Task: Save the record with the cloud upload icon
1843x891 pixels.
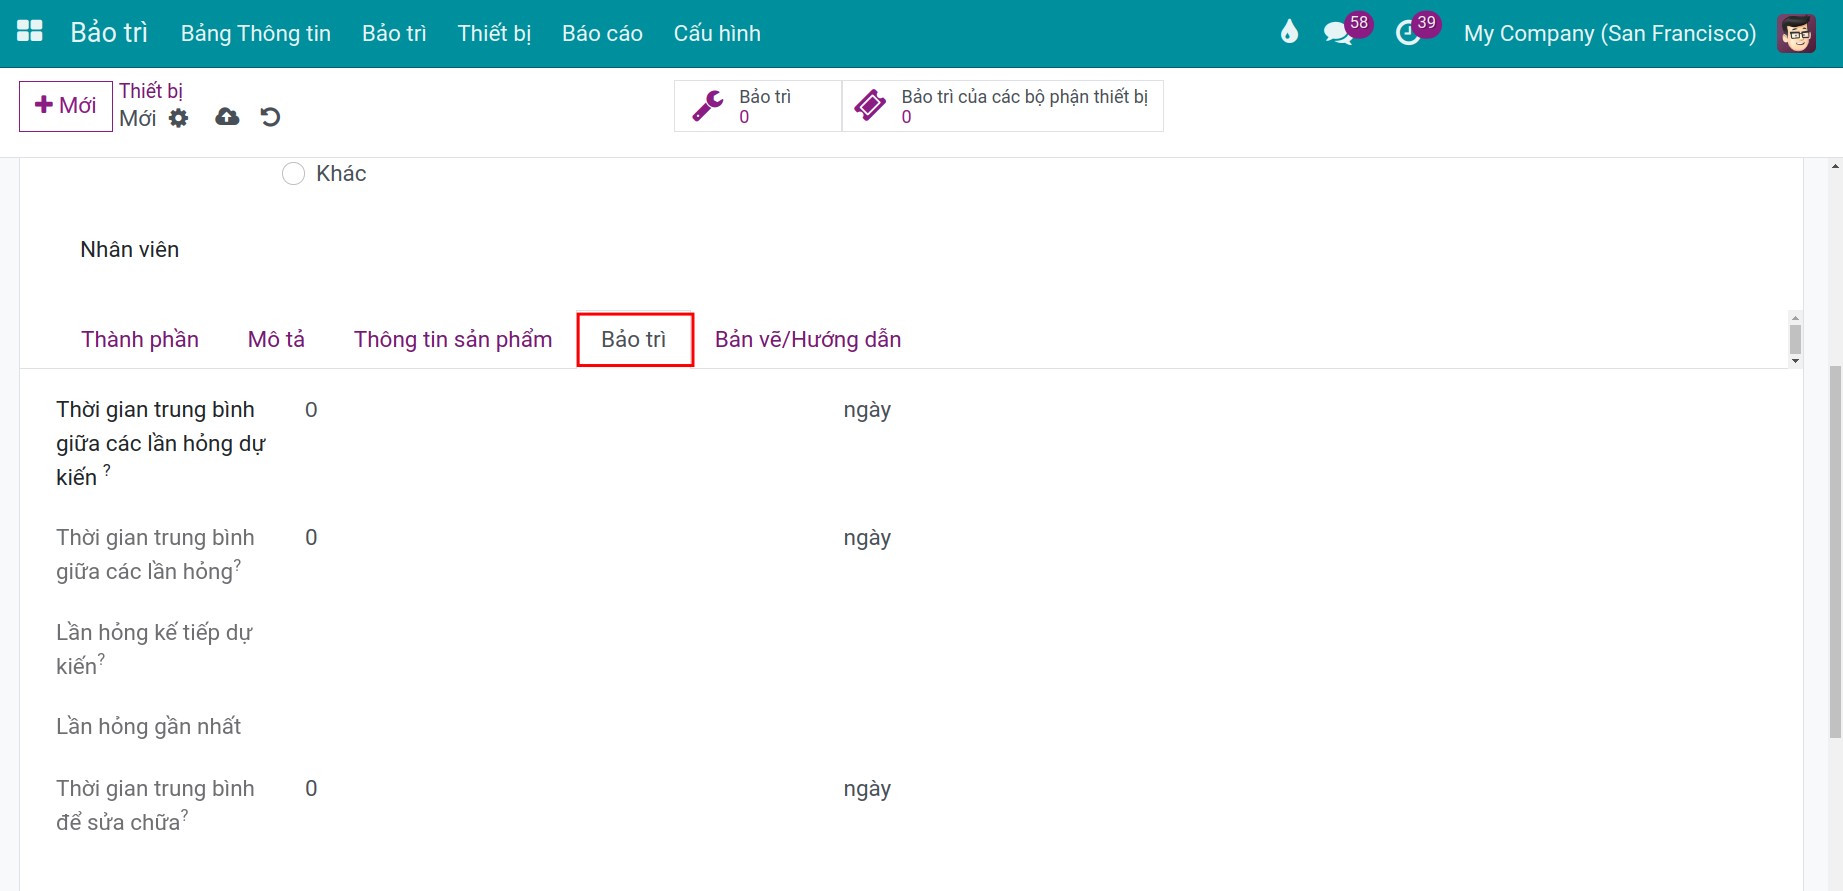Action: click(x=227, y=117)
